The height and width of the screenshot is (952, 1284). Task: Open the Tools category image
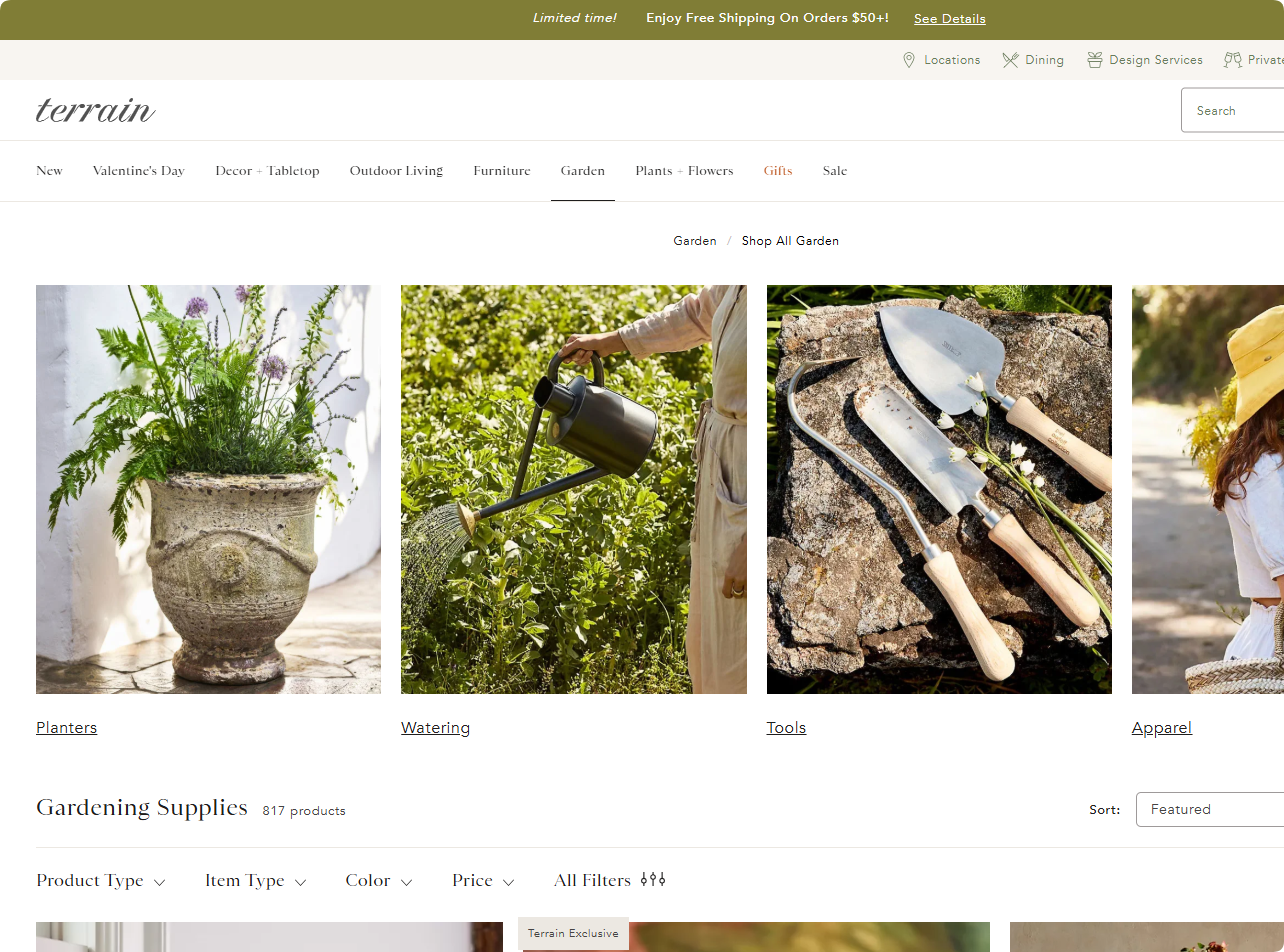pos(938,489)
